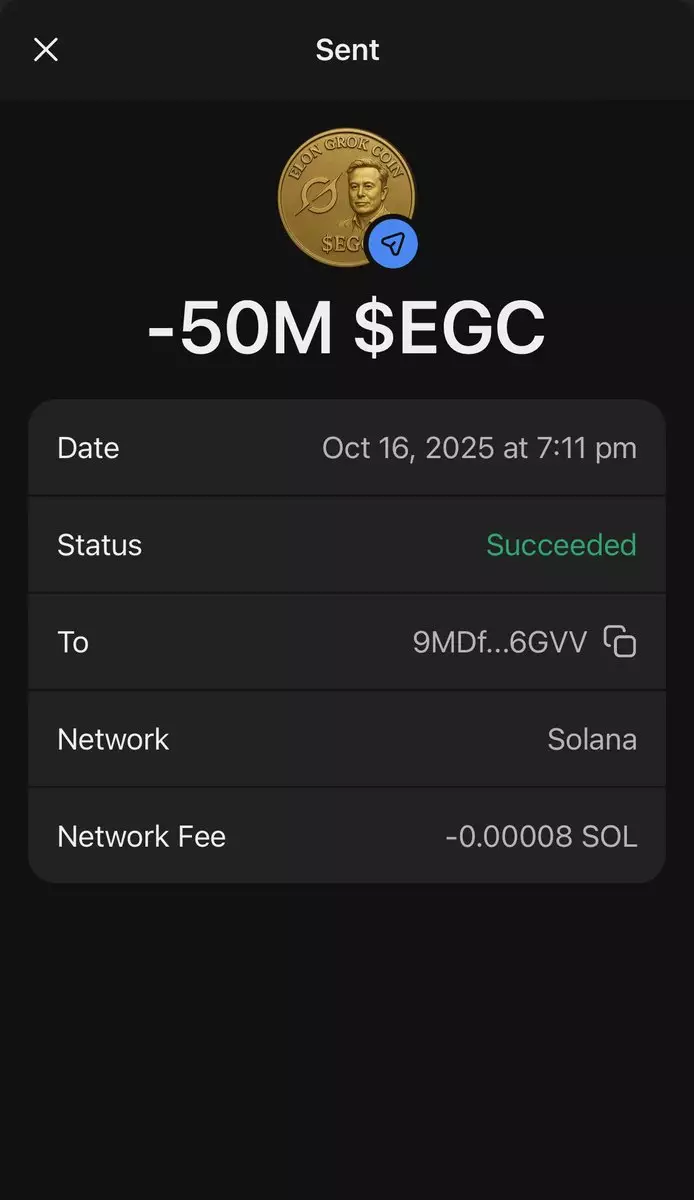Select the Network Fee label
Screen dimensions: 694x1200
click(x=141, y=836)
